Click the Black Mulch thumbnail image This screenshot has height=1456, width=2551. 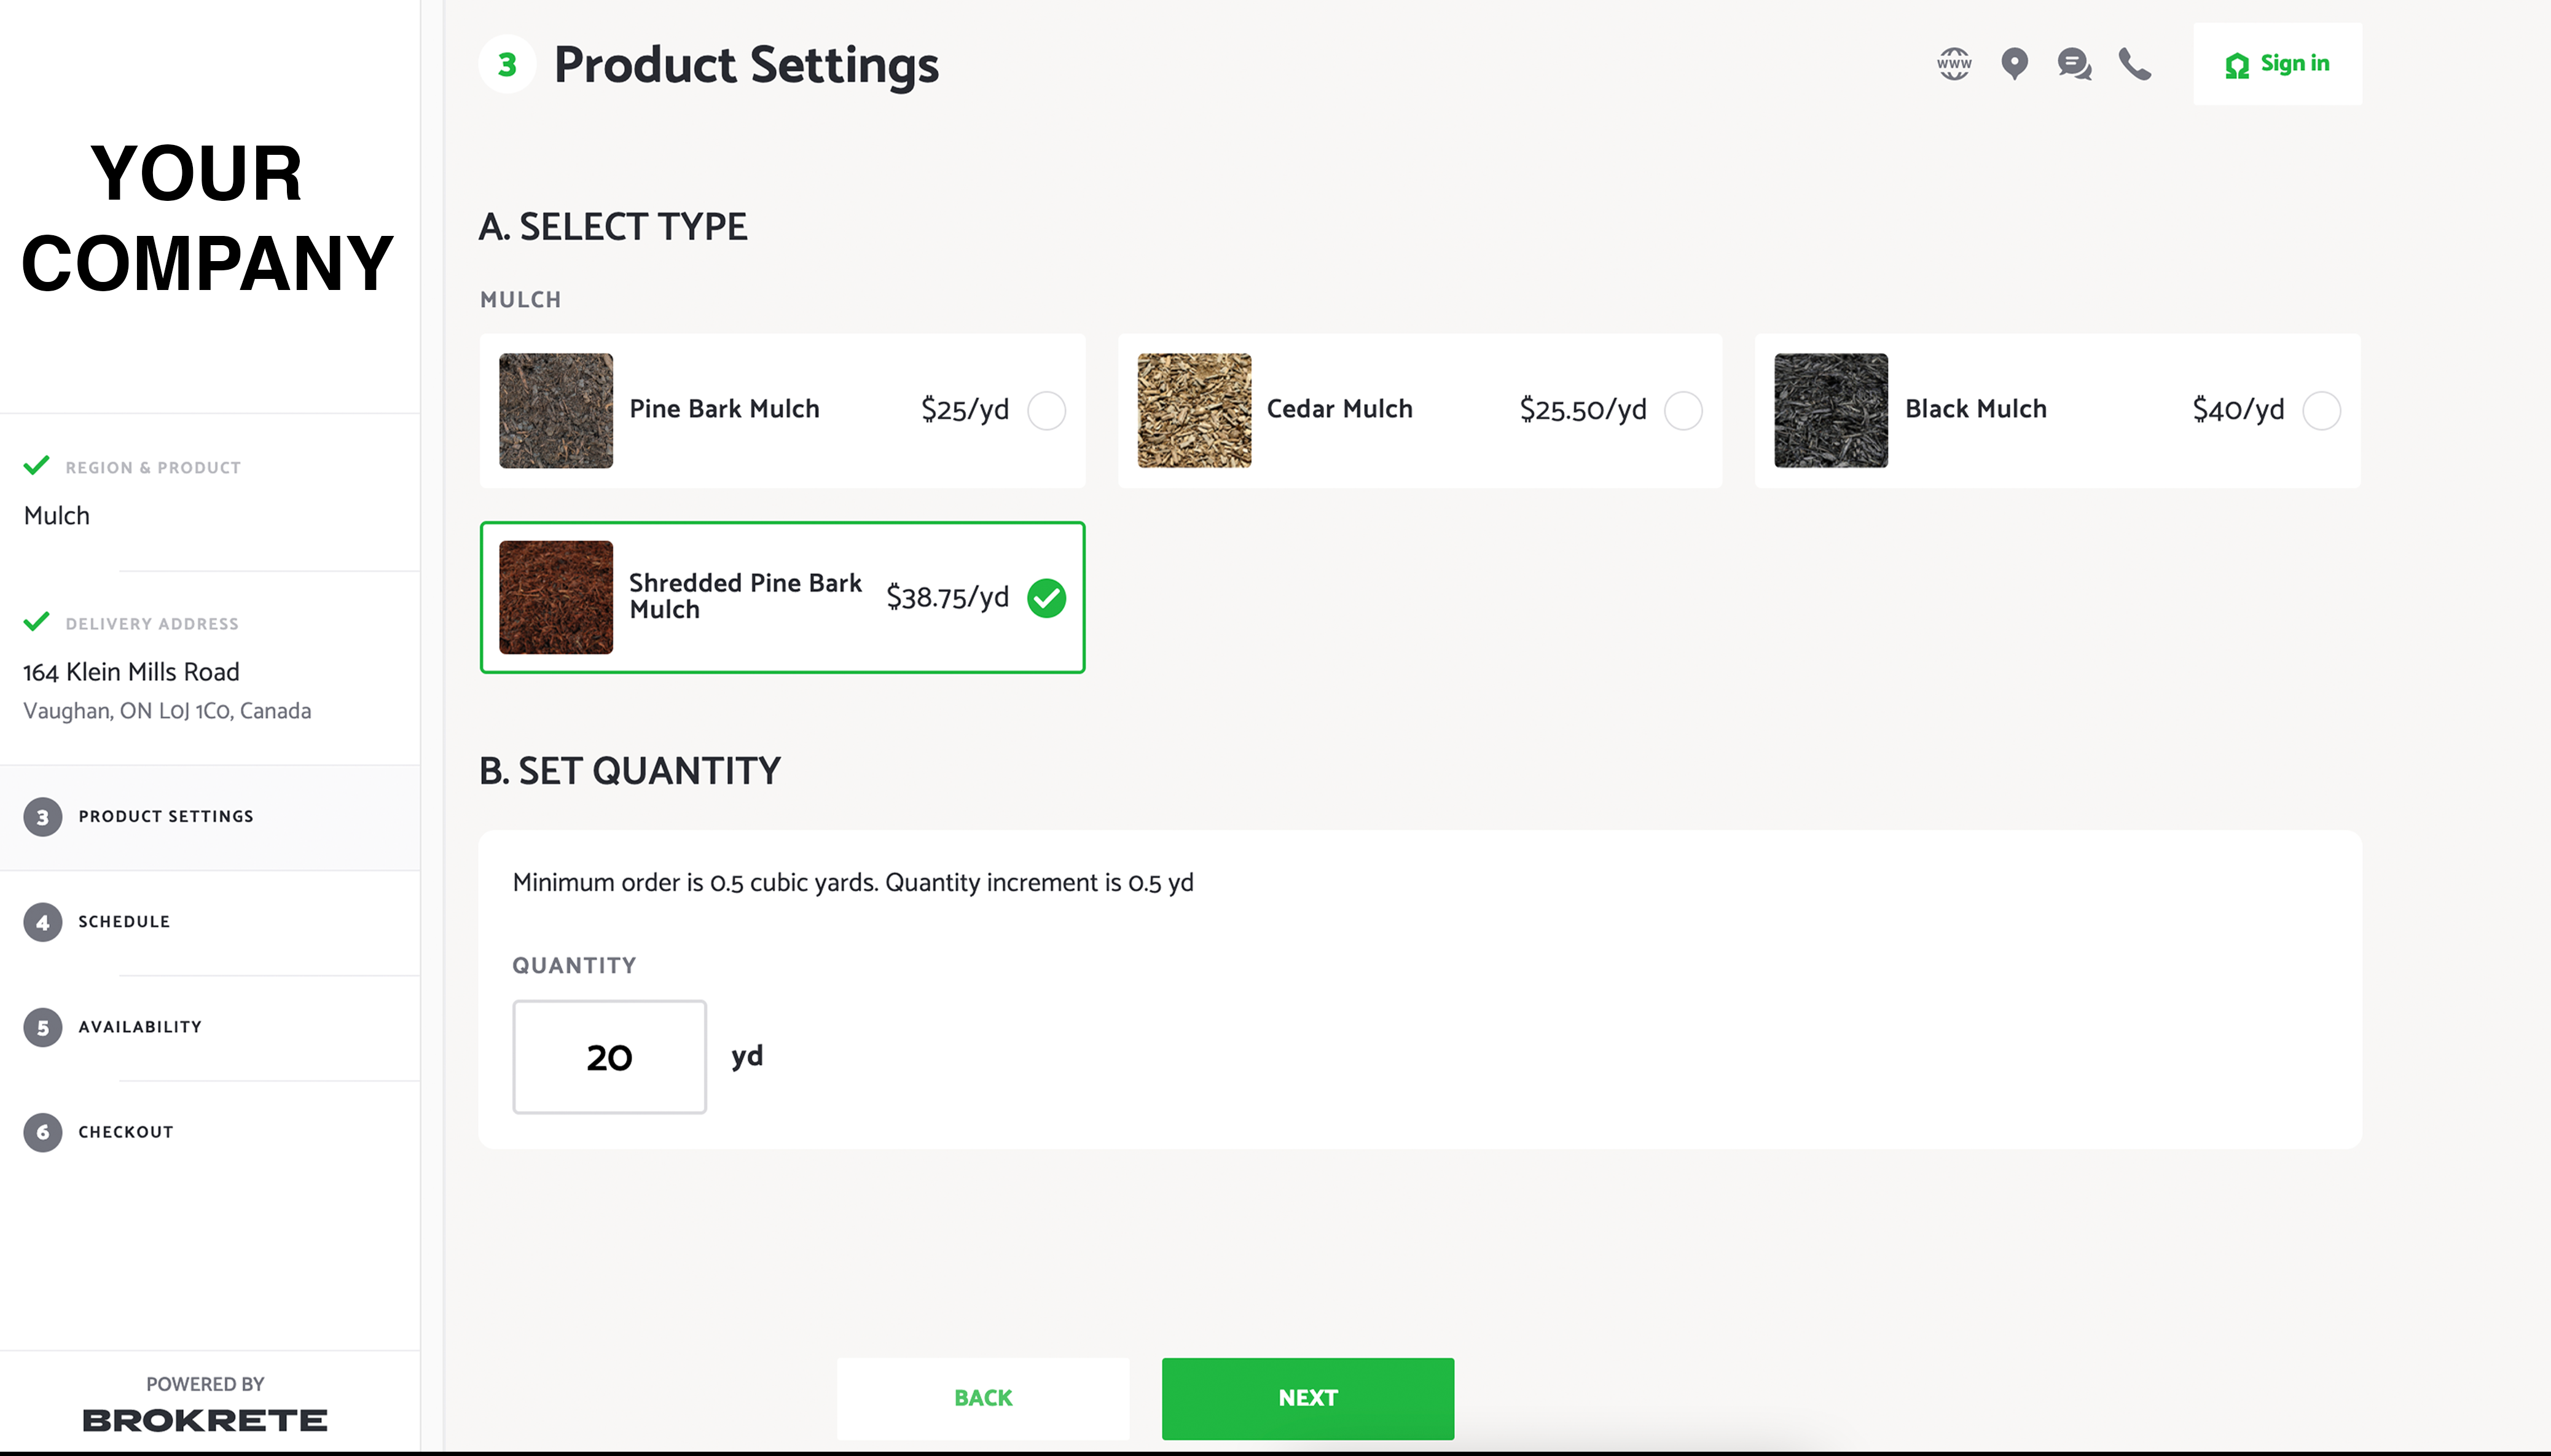[1831, 410]
